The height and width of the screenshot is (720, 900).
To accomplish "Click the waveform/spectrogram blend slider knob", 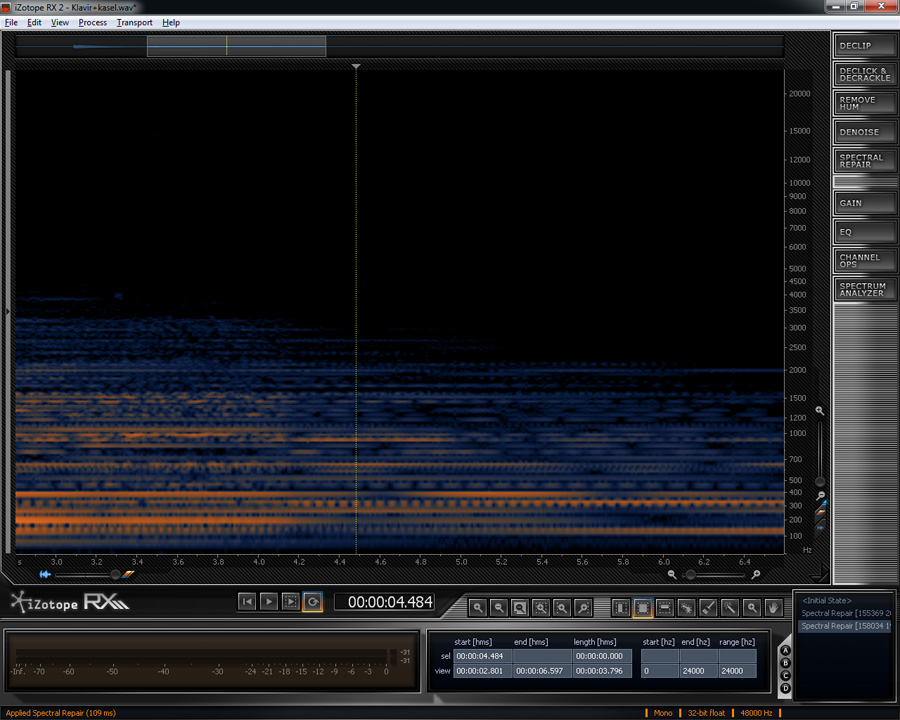I will coord(115,574).
